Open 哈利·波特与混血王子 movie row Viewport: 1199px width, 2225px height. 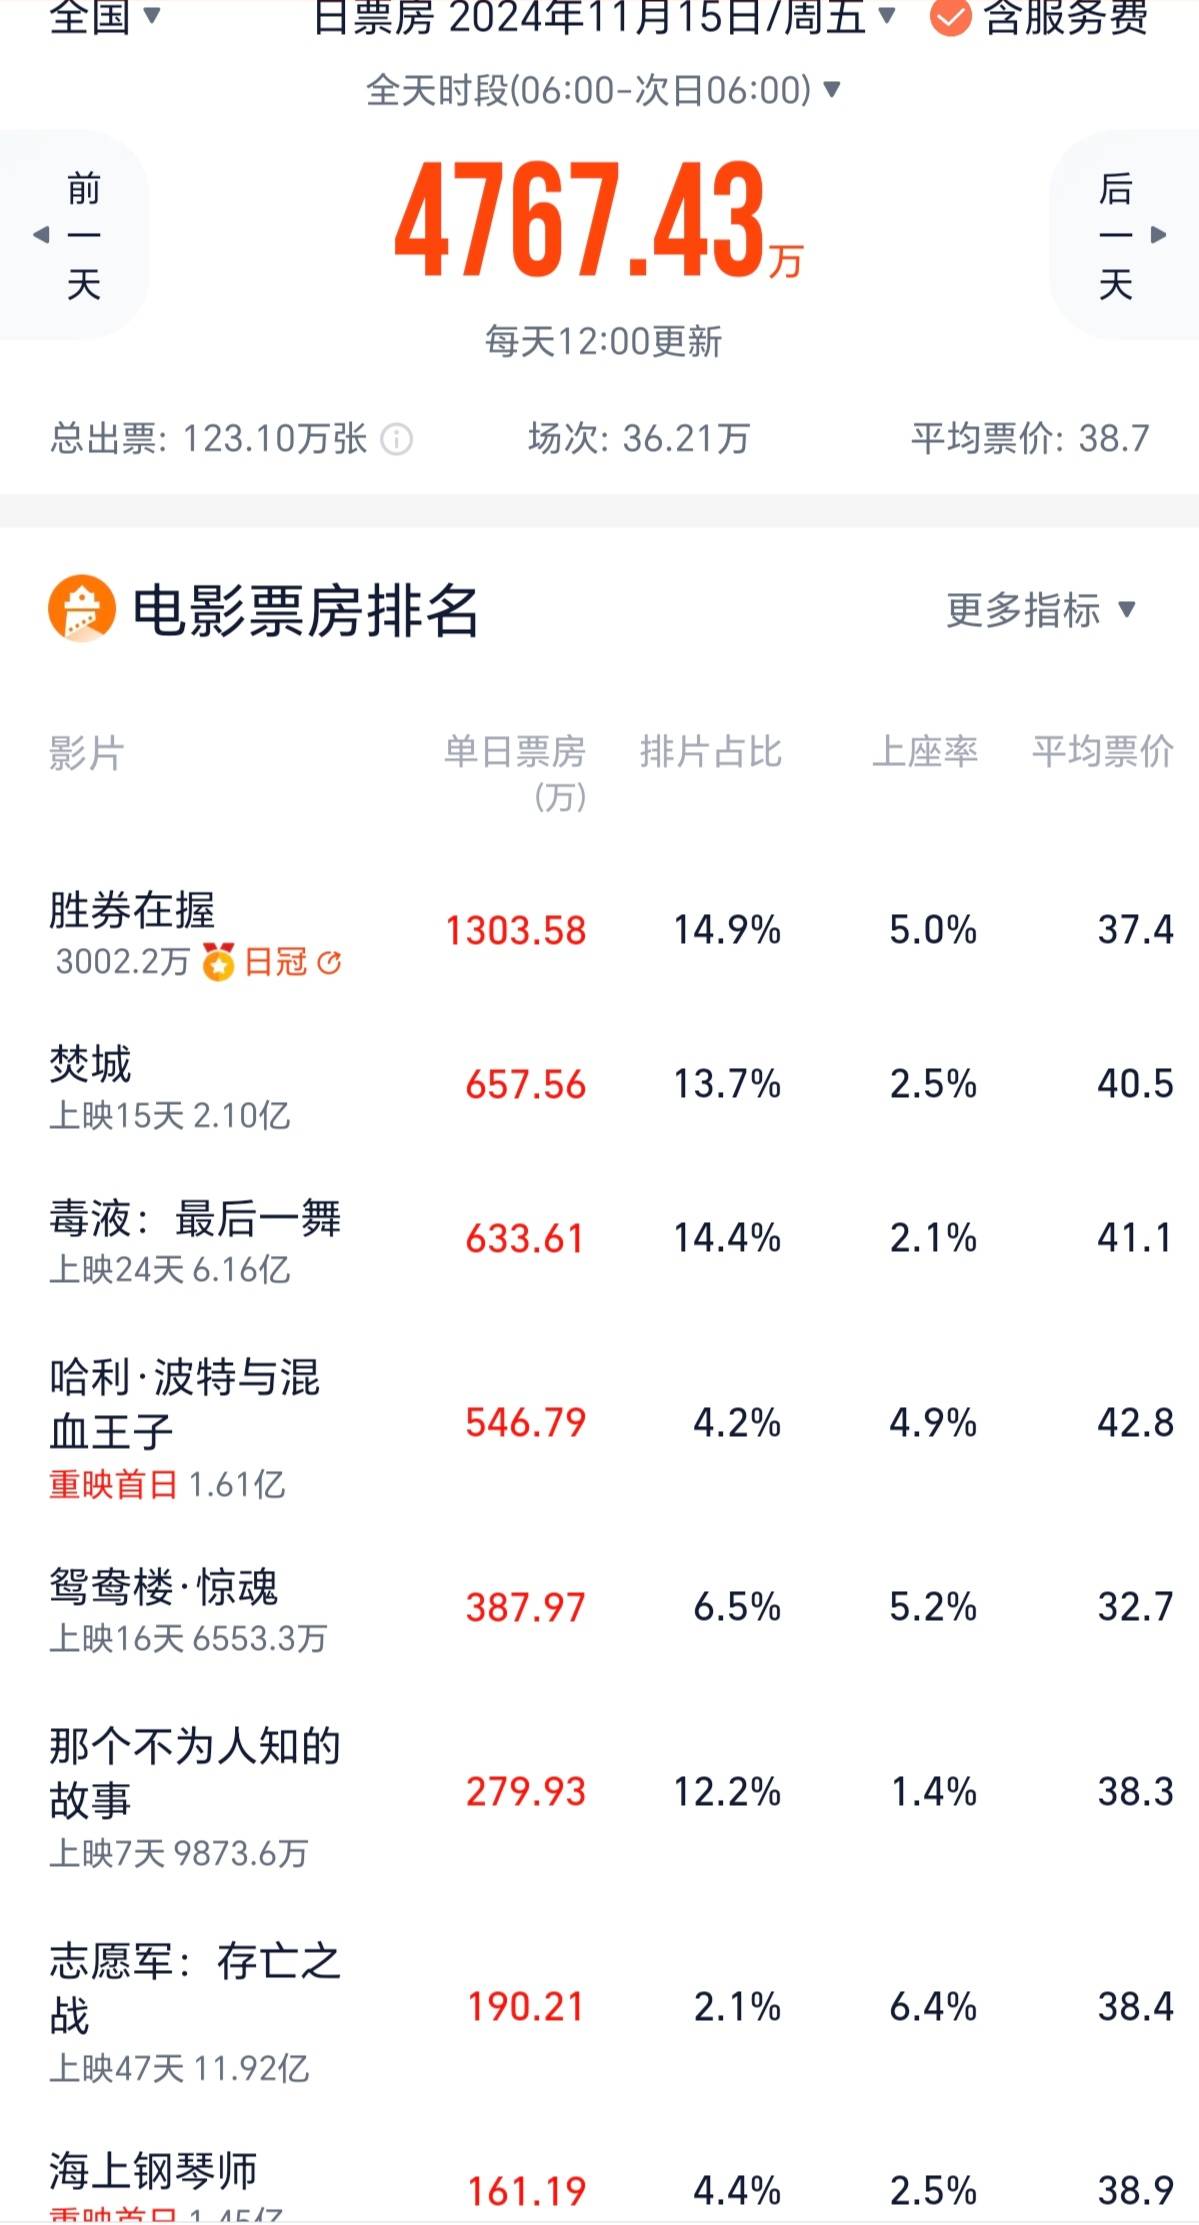pyautogui.click(x=185, y=1404)
